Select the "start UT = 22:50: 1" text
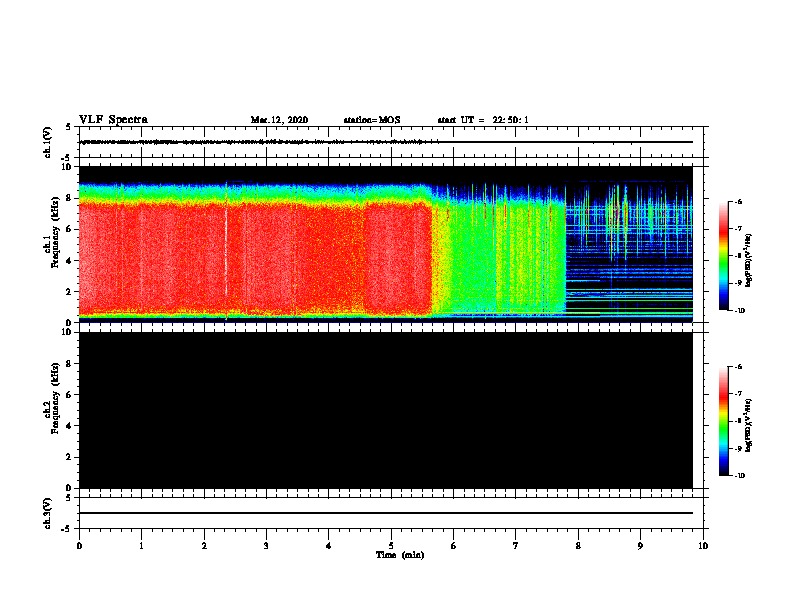Image resolution: width=792 pixels, height=612 pixels. point(483,120)
